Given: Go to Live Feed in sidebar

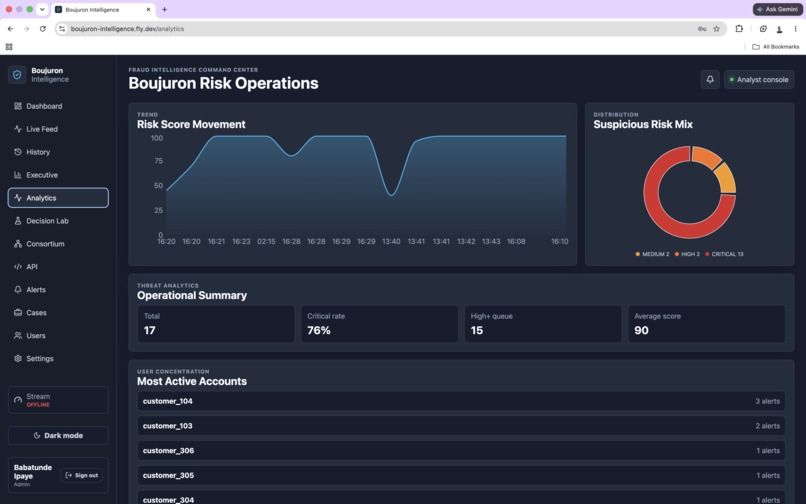Looking at the screenshot, I should tap(58, 129).
